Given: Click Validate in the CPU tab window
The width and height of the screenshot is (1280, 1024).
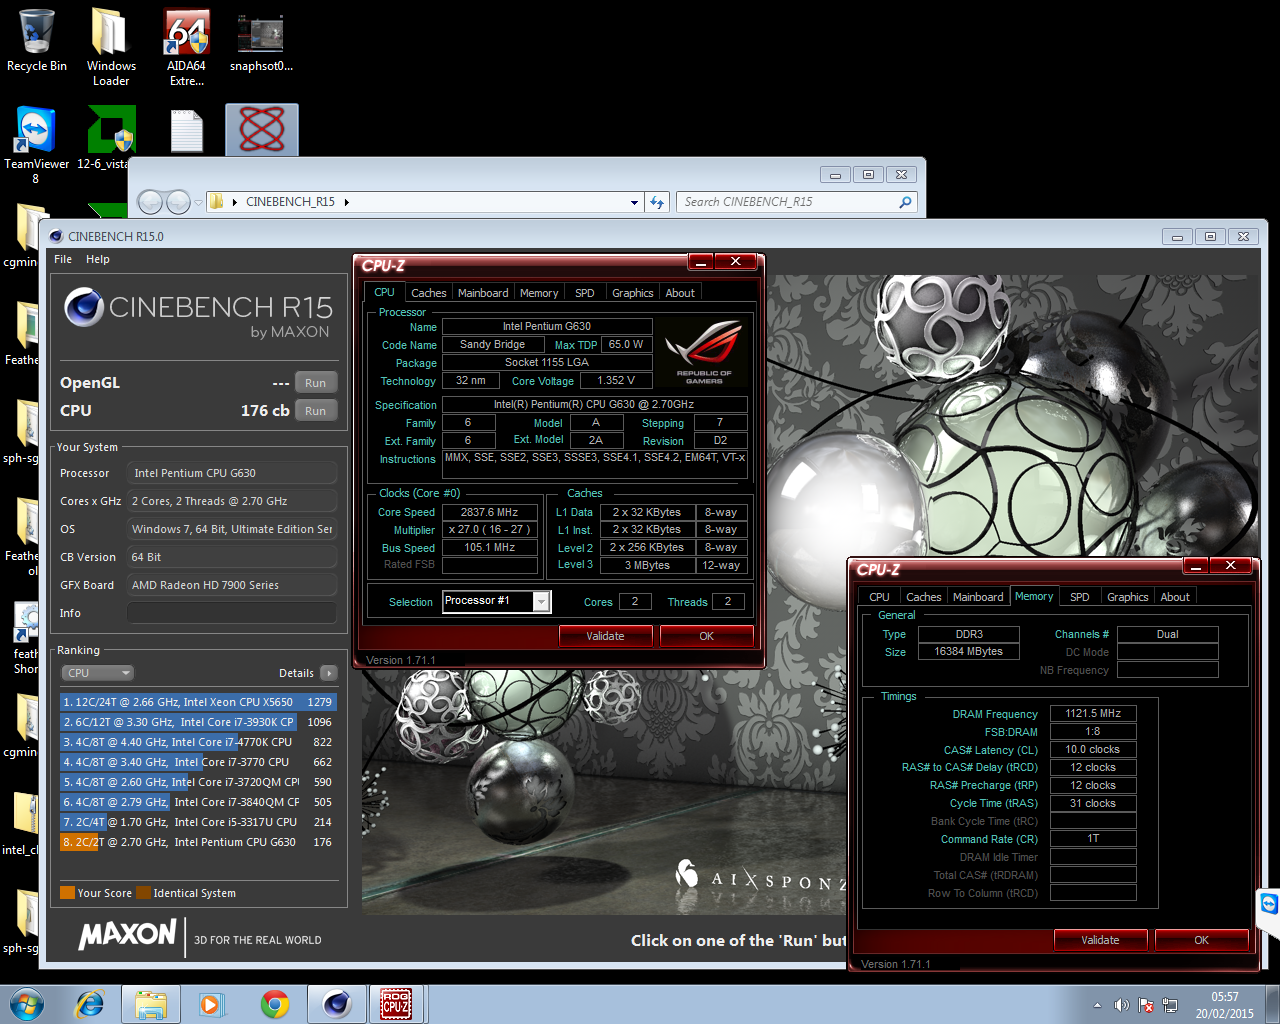Looking at the screenshot, I should coord(605,636).
